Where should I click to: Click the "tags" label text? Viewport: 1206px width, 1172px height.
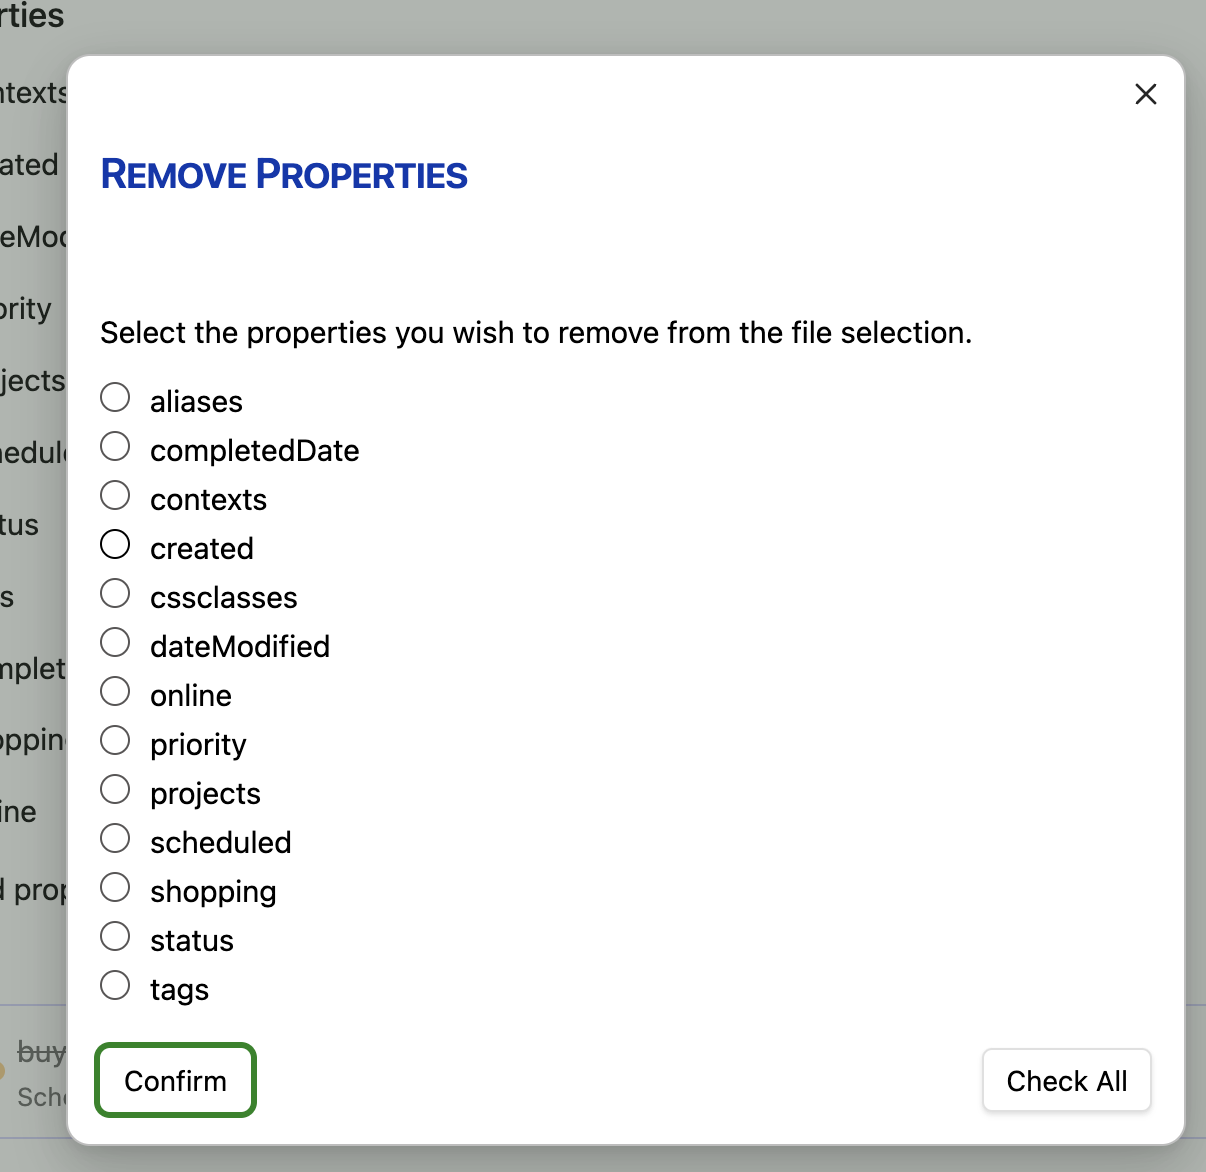[x=179, y=990]
